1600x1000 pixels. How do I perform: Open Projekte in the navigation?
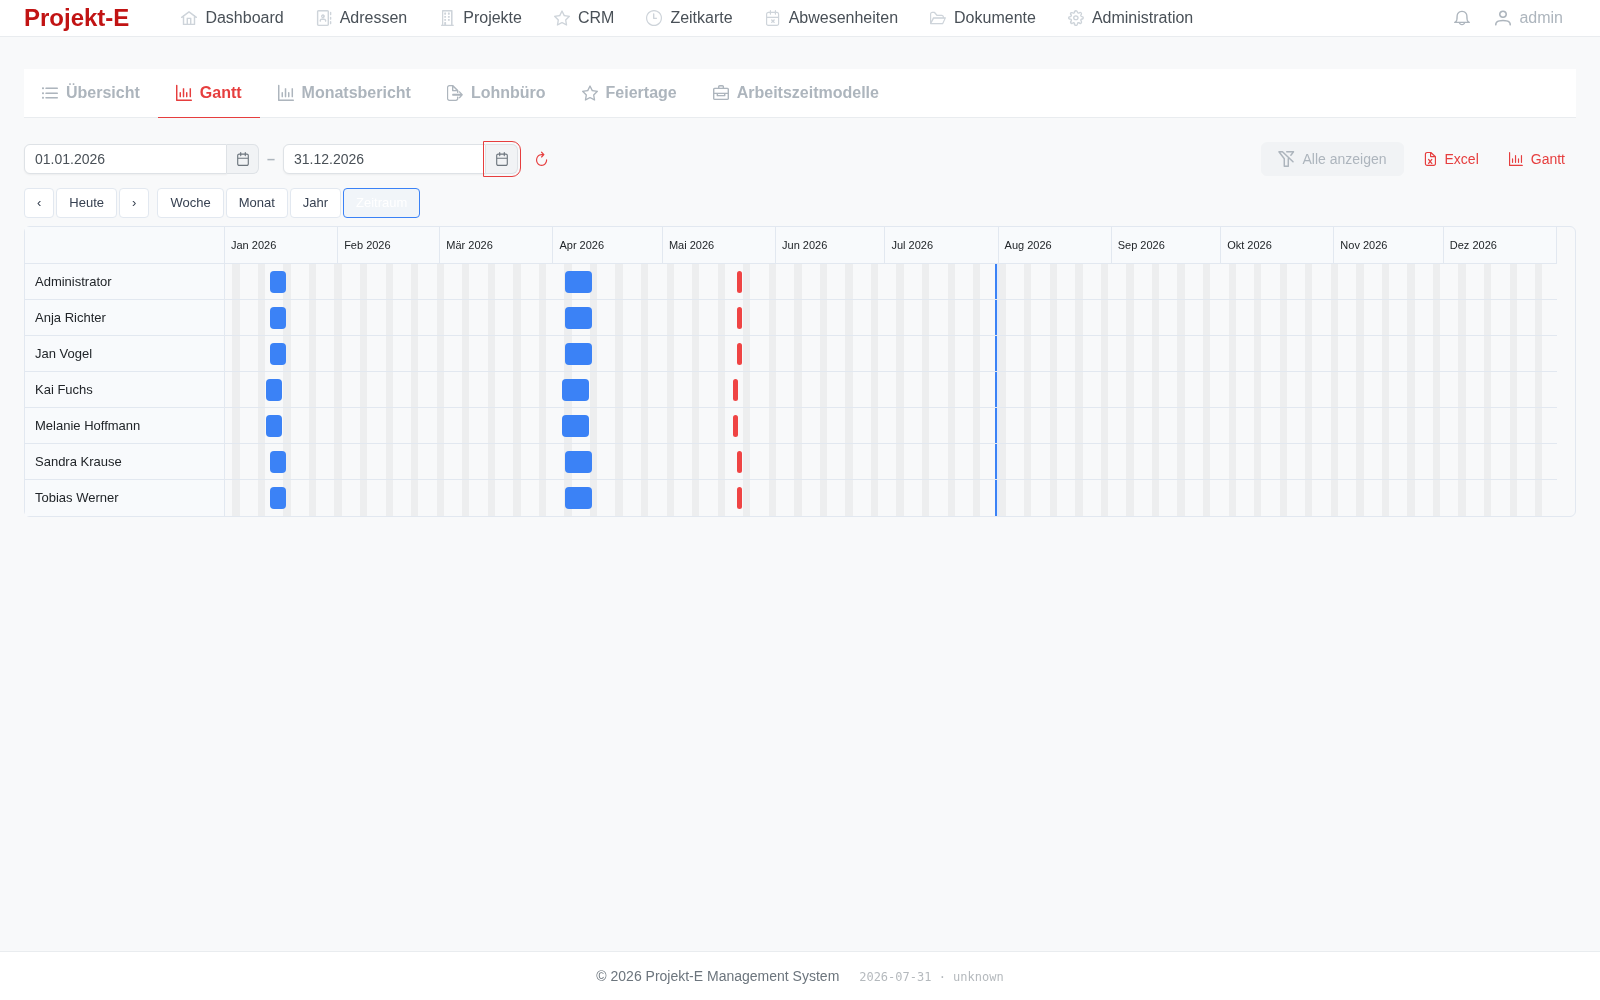[480, 18]
